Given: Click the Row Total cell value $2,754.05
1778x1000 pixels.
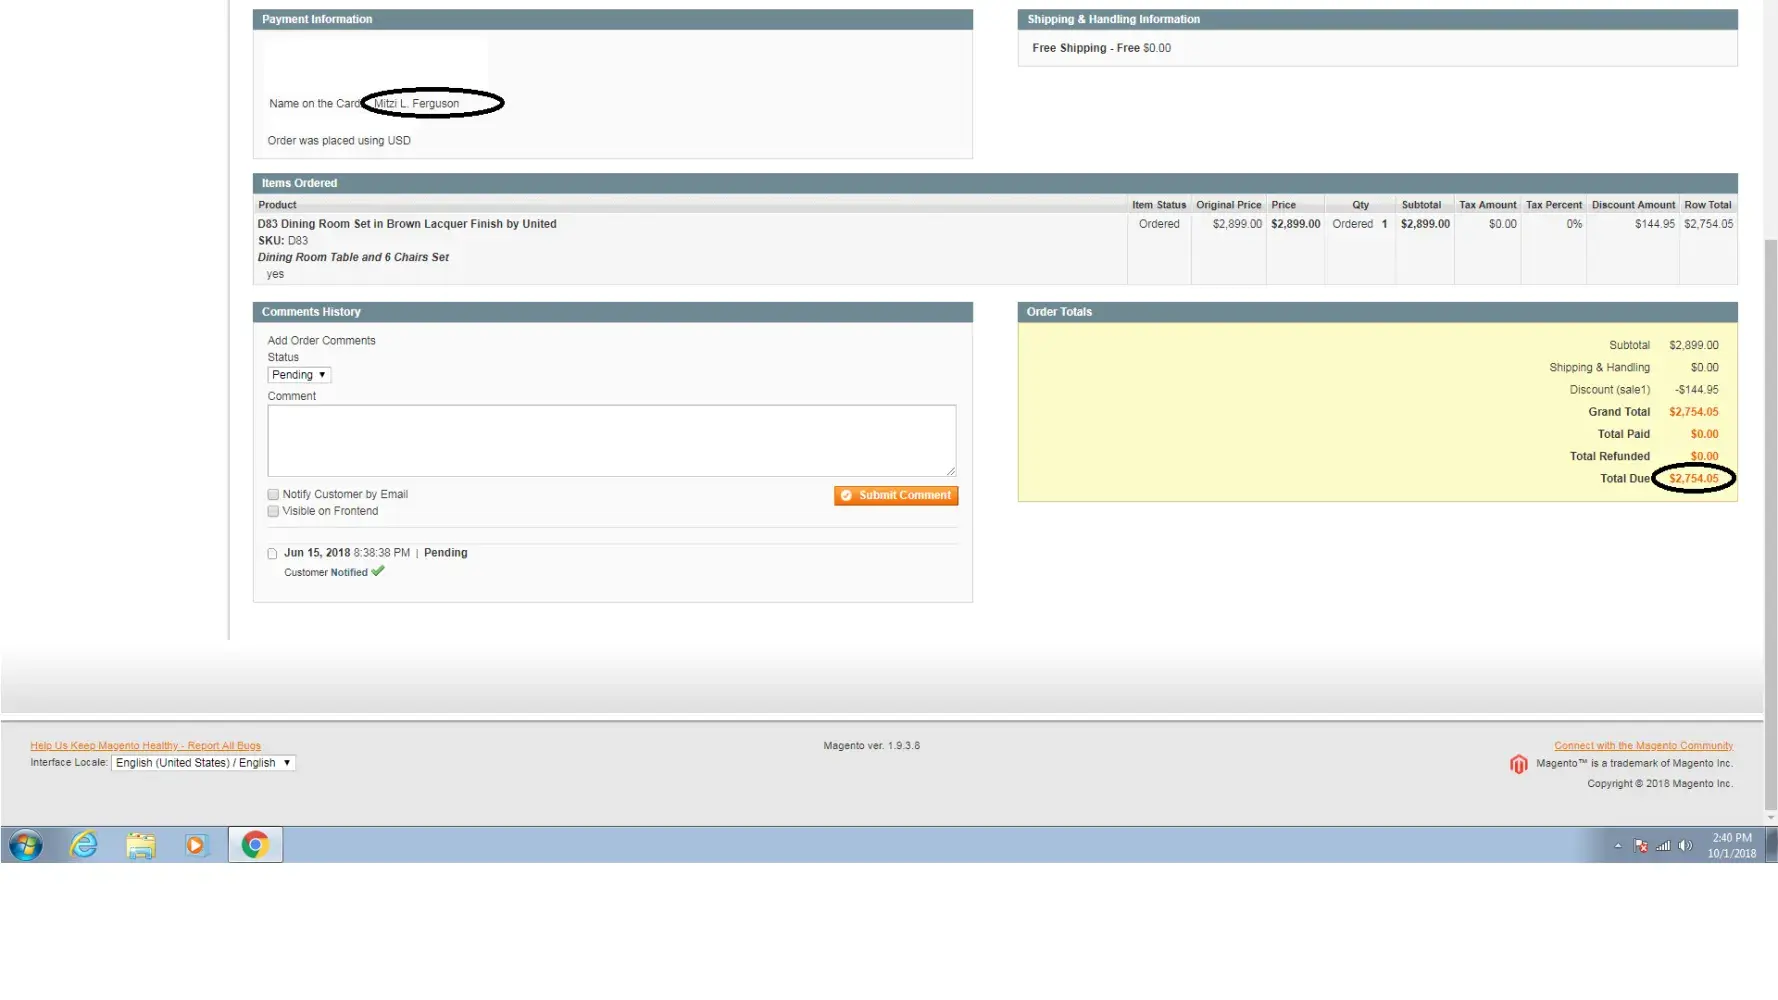Looking at the screenshot, I should pos(1709,224).
